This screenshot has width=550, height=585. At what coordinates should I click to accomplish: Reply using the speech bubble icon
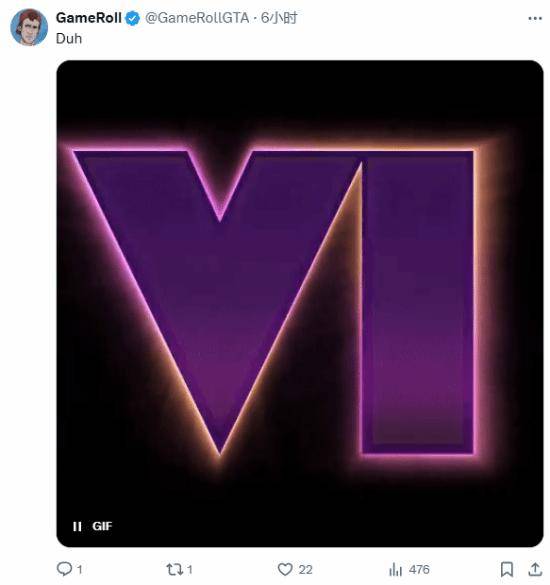[64, 569]
